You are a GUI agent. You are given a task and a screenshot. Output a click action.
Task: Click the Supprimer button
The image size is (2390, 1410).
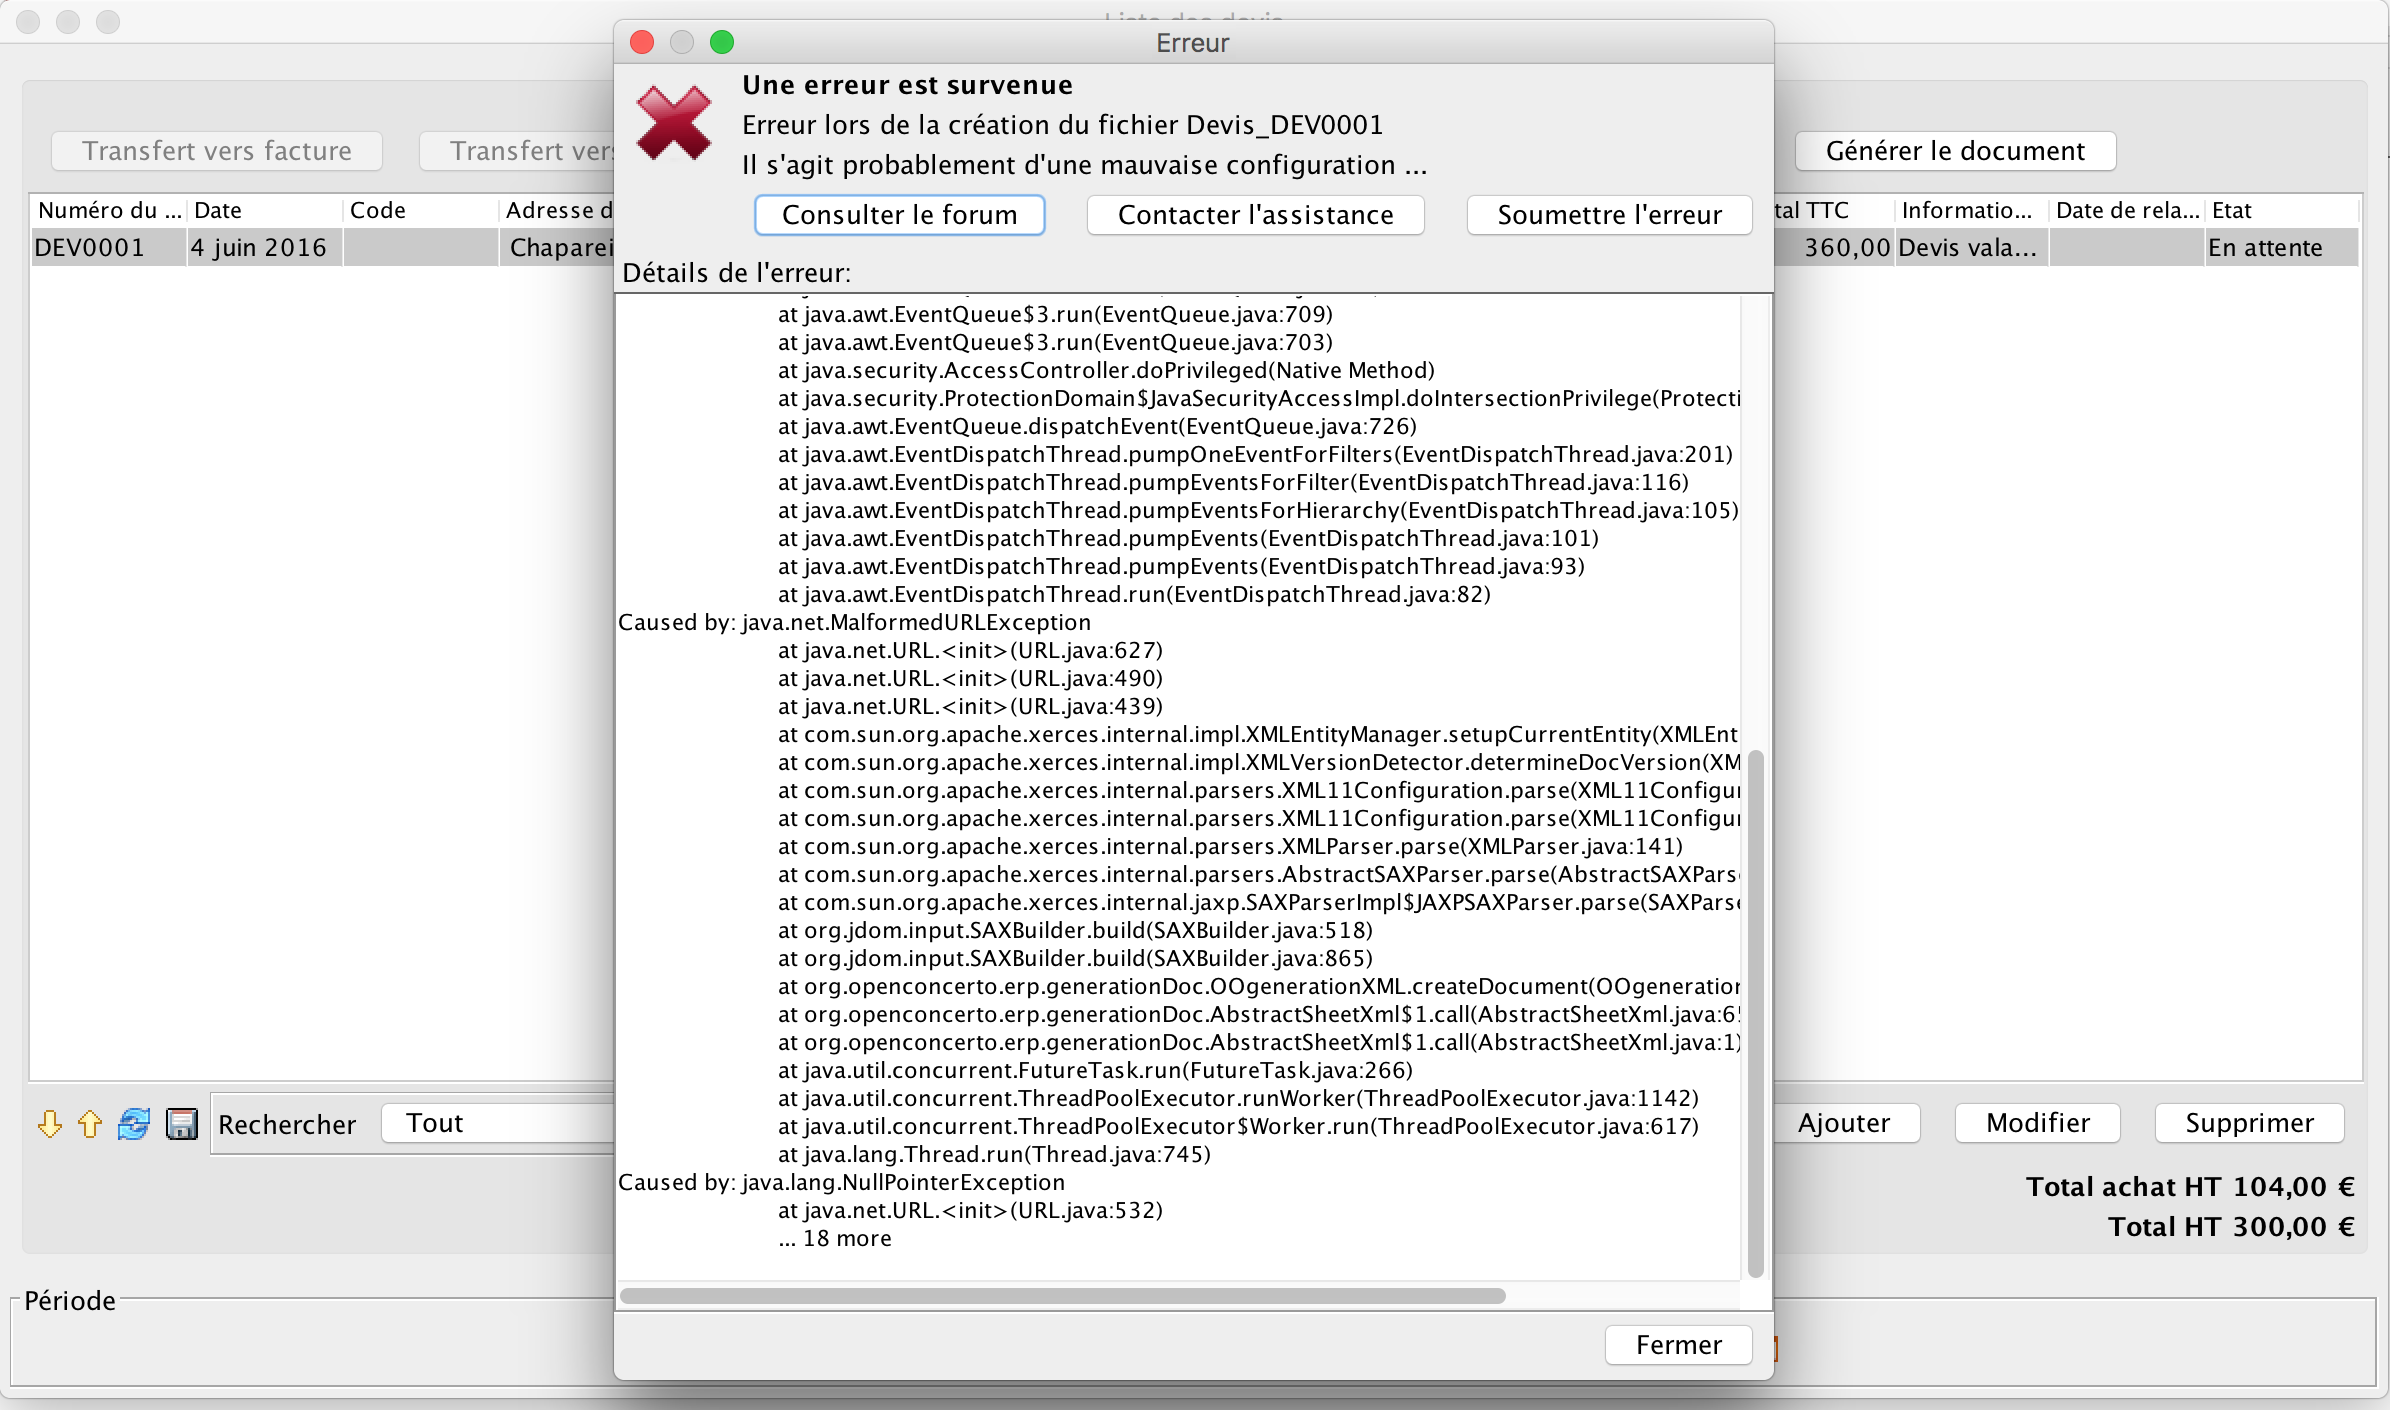click(x=2249, y=1123)
